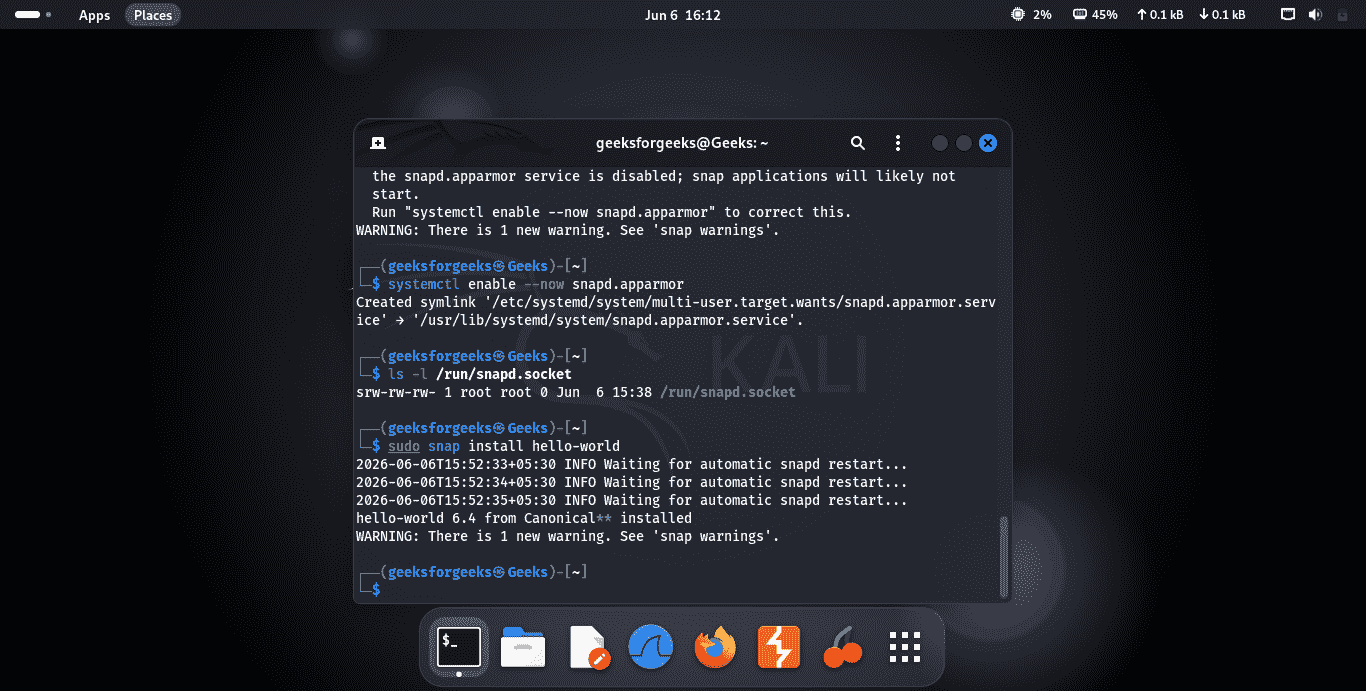
Task: Click the terminal vertical scrollbar
Action: (x=1004, y=555)
